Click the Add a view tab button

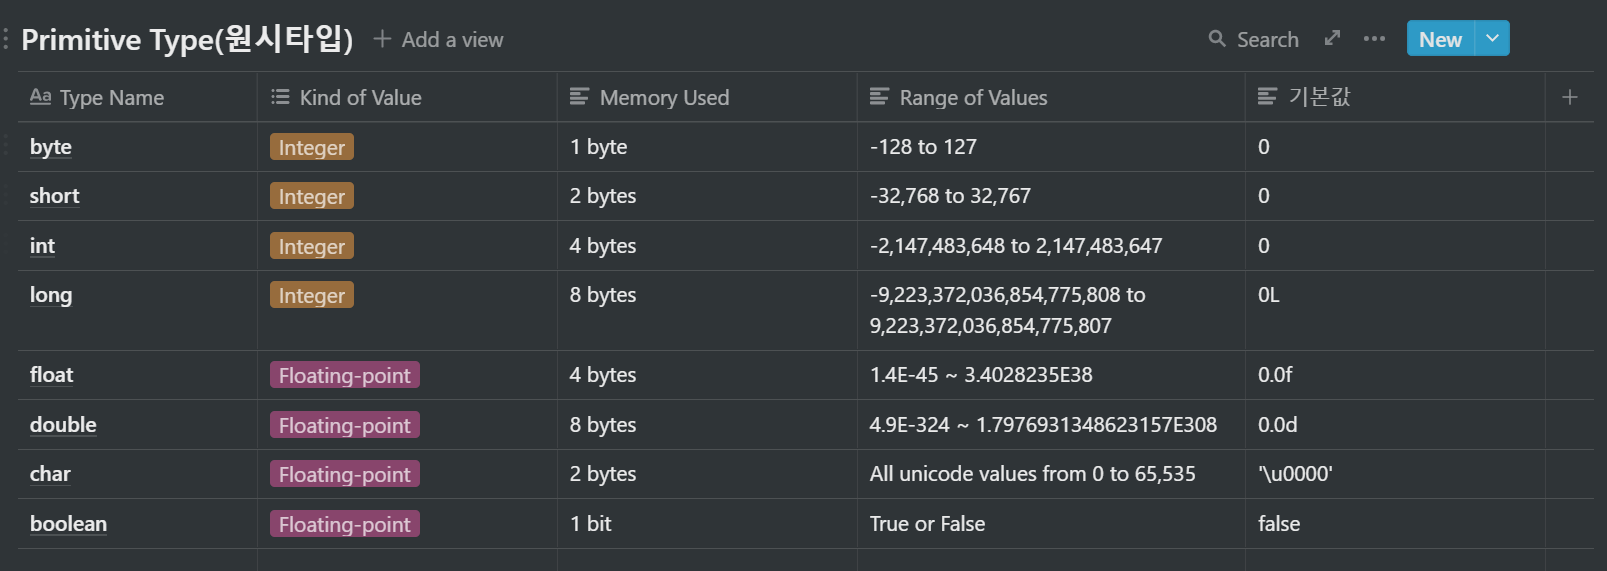[x=439, y=40]
